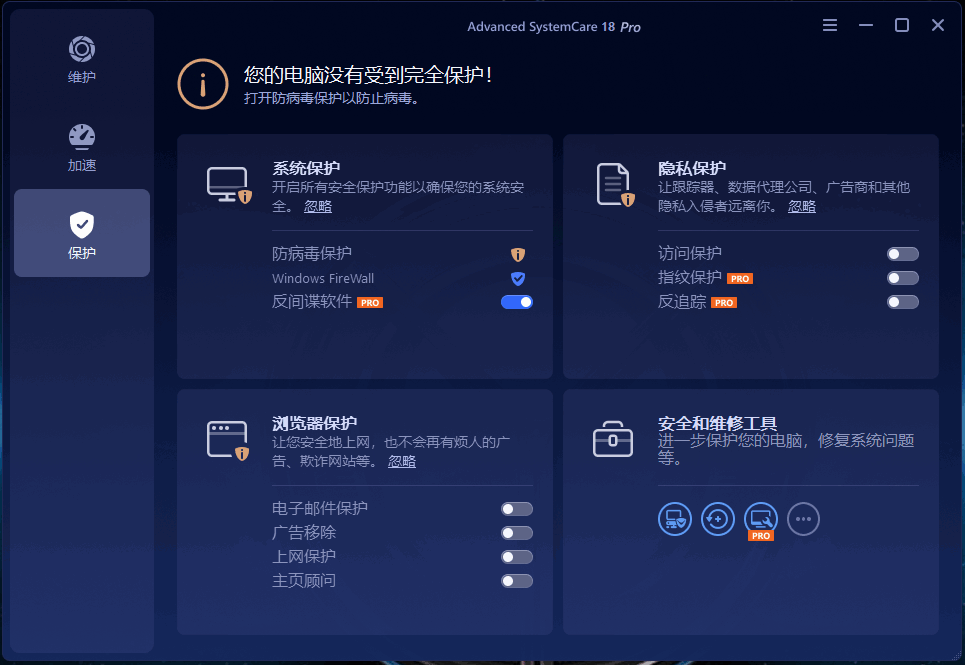965x665 pixels.
Task: Open the hamburger options menu
Action: click(x=830, y=25)
